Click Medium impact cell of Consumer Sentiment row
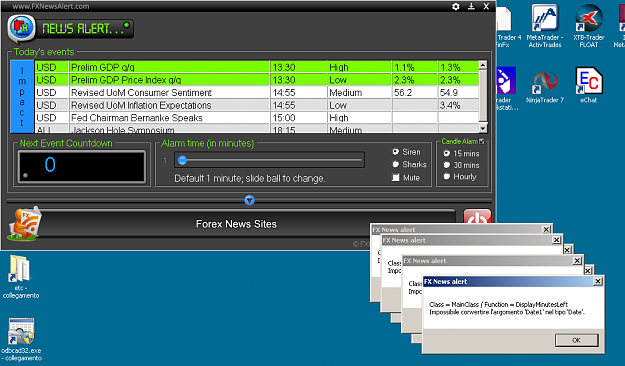 [359, 92]
